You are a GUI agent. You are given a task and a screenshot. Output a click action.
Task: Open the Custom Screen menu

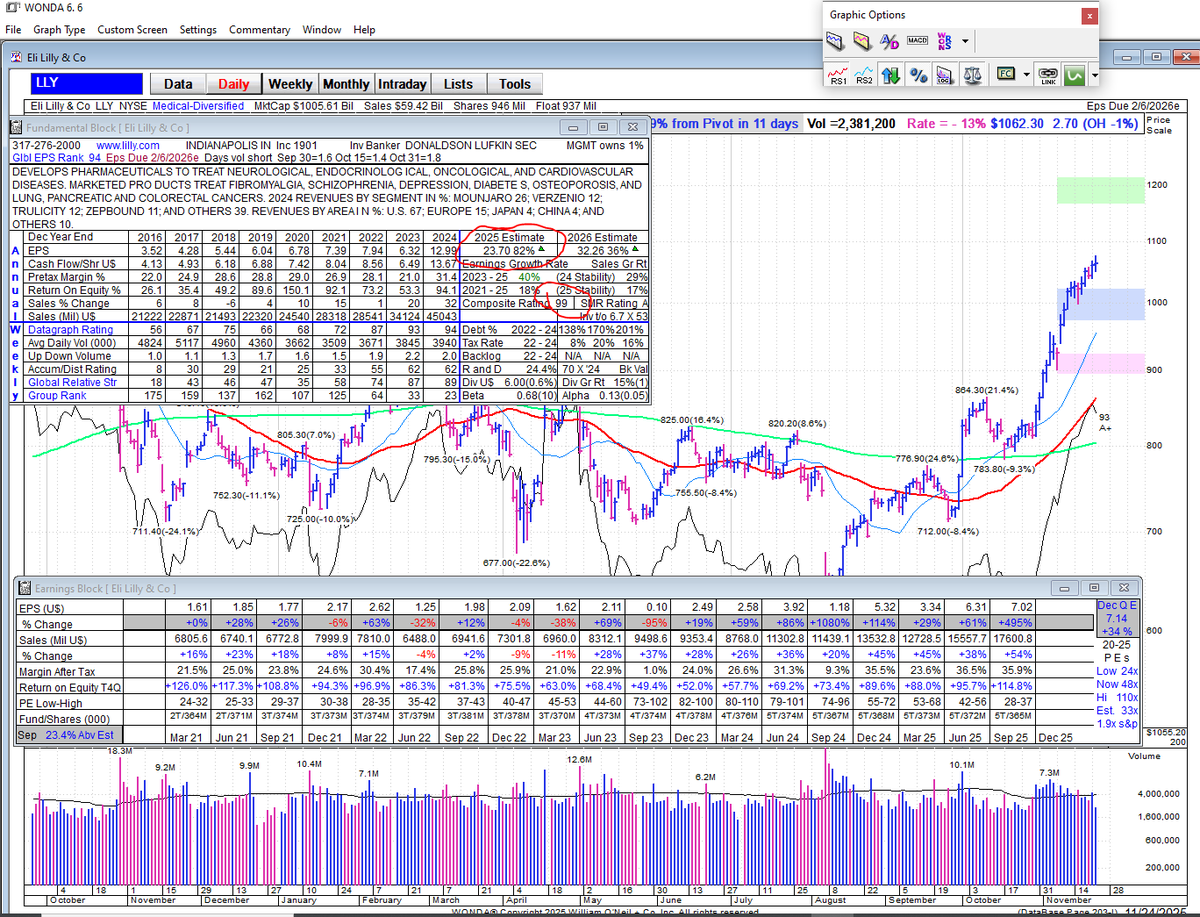point(132,30)
